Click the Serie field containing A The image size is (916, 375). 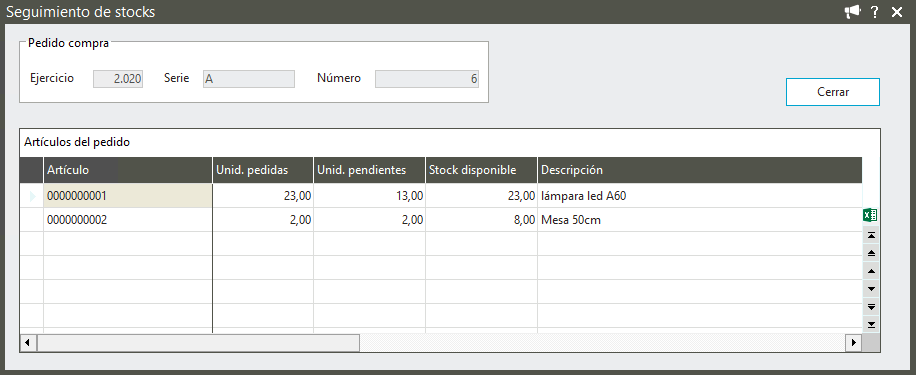click(249, 79)
